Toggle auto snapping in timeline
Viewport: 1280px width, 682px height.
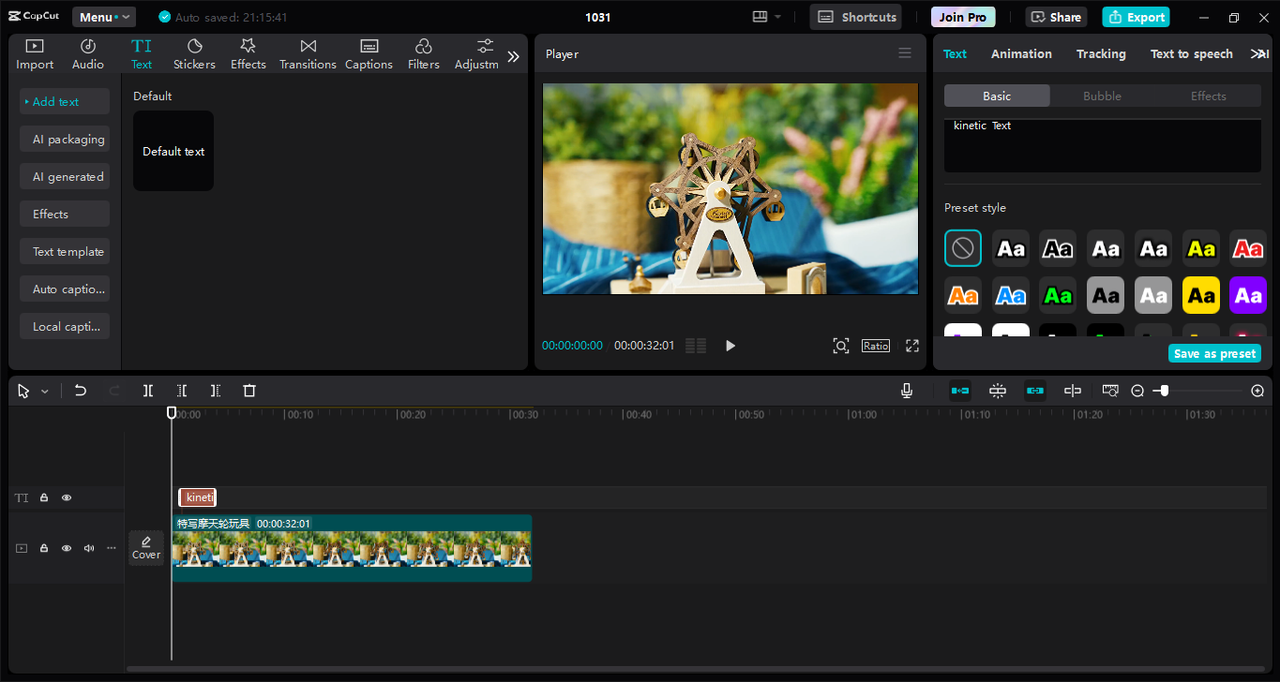coord(997,391)
